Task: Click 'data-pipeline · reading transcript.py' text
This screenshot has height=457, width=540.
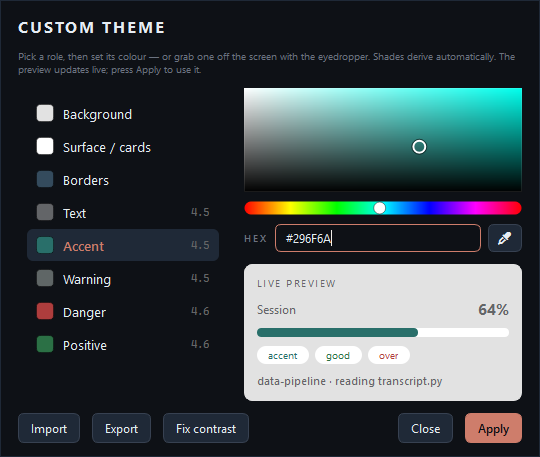Action: point(350,382)
